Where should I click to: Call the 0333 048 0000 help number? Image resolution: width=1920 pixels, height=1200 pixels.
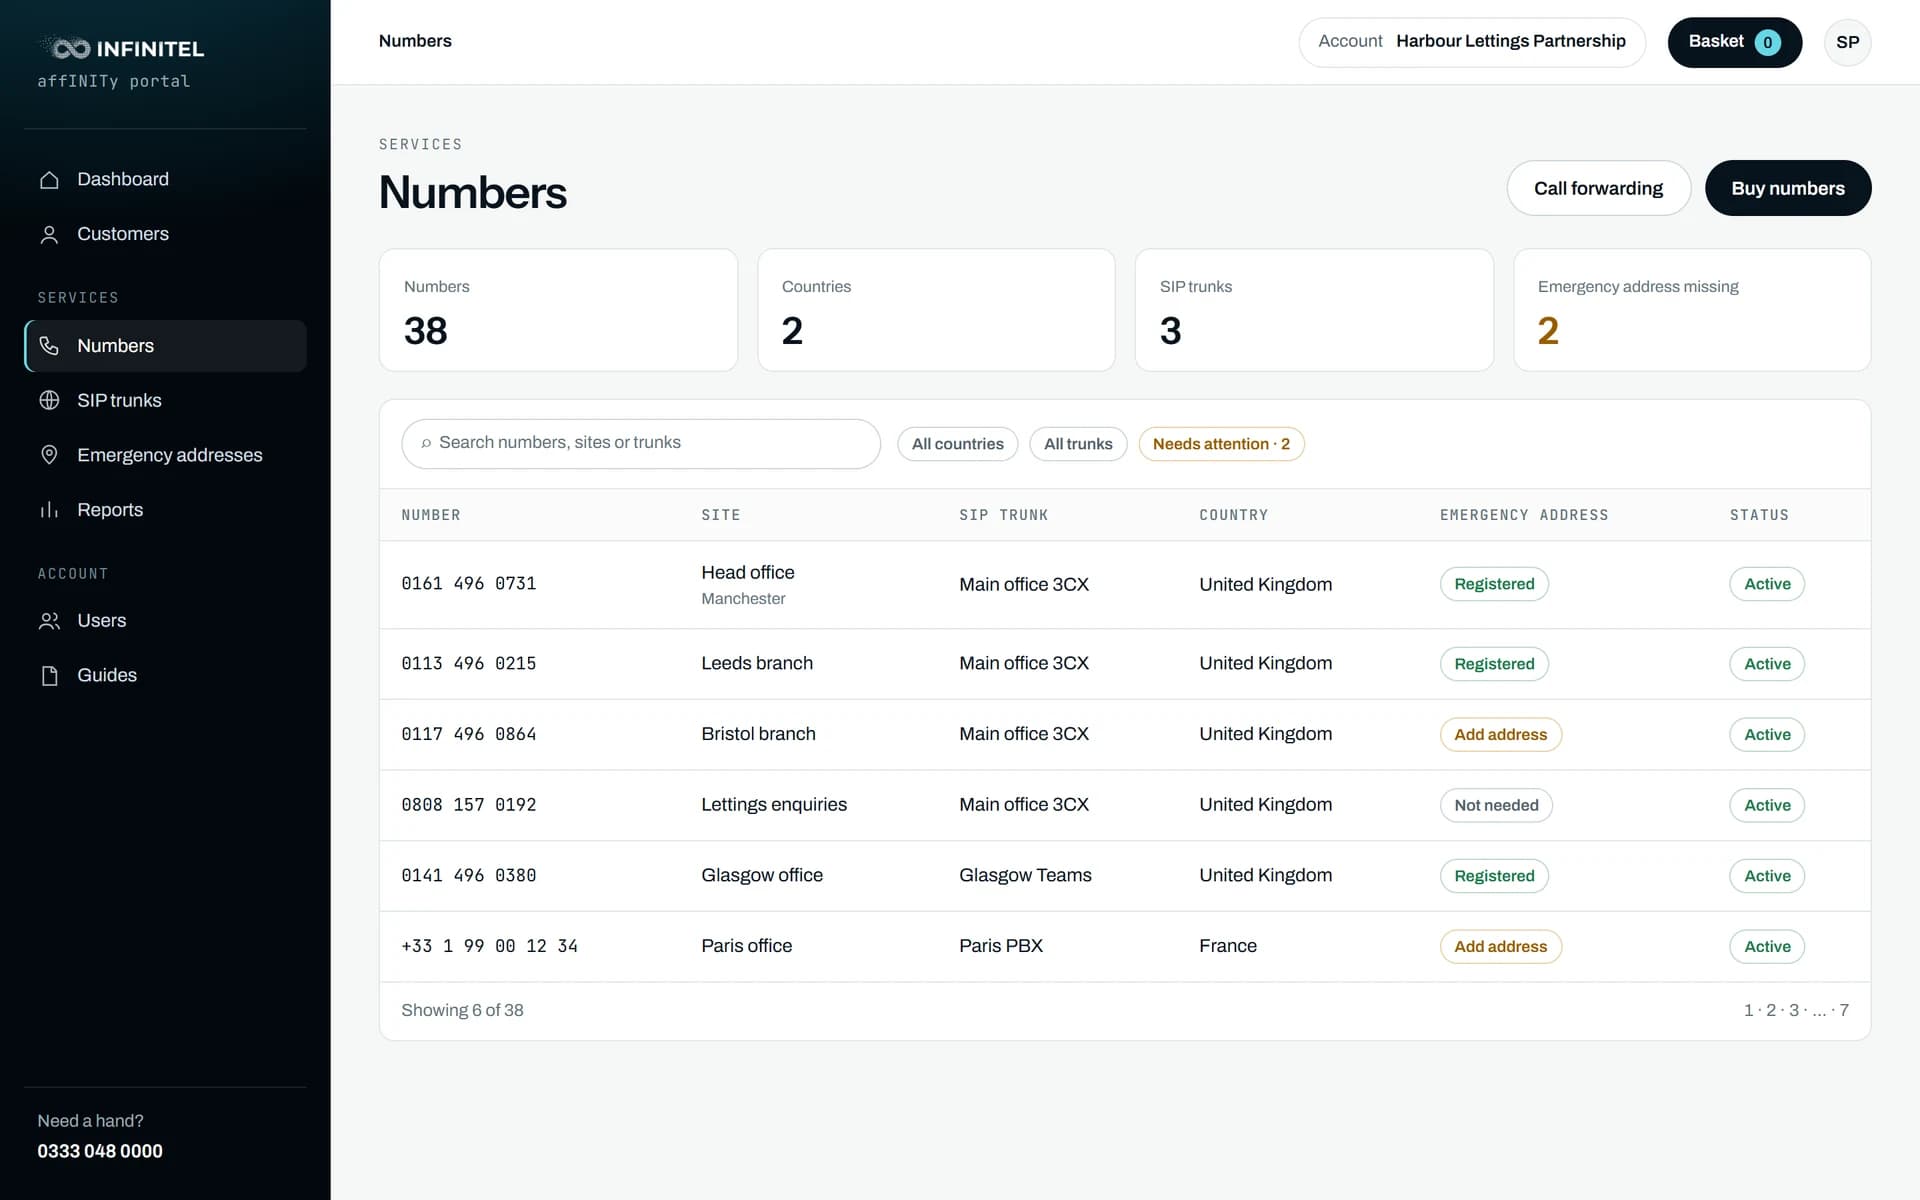tap(100, 1152)
